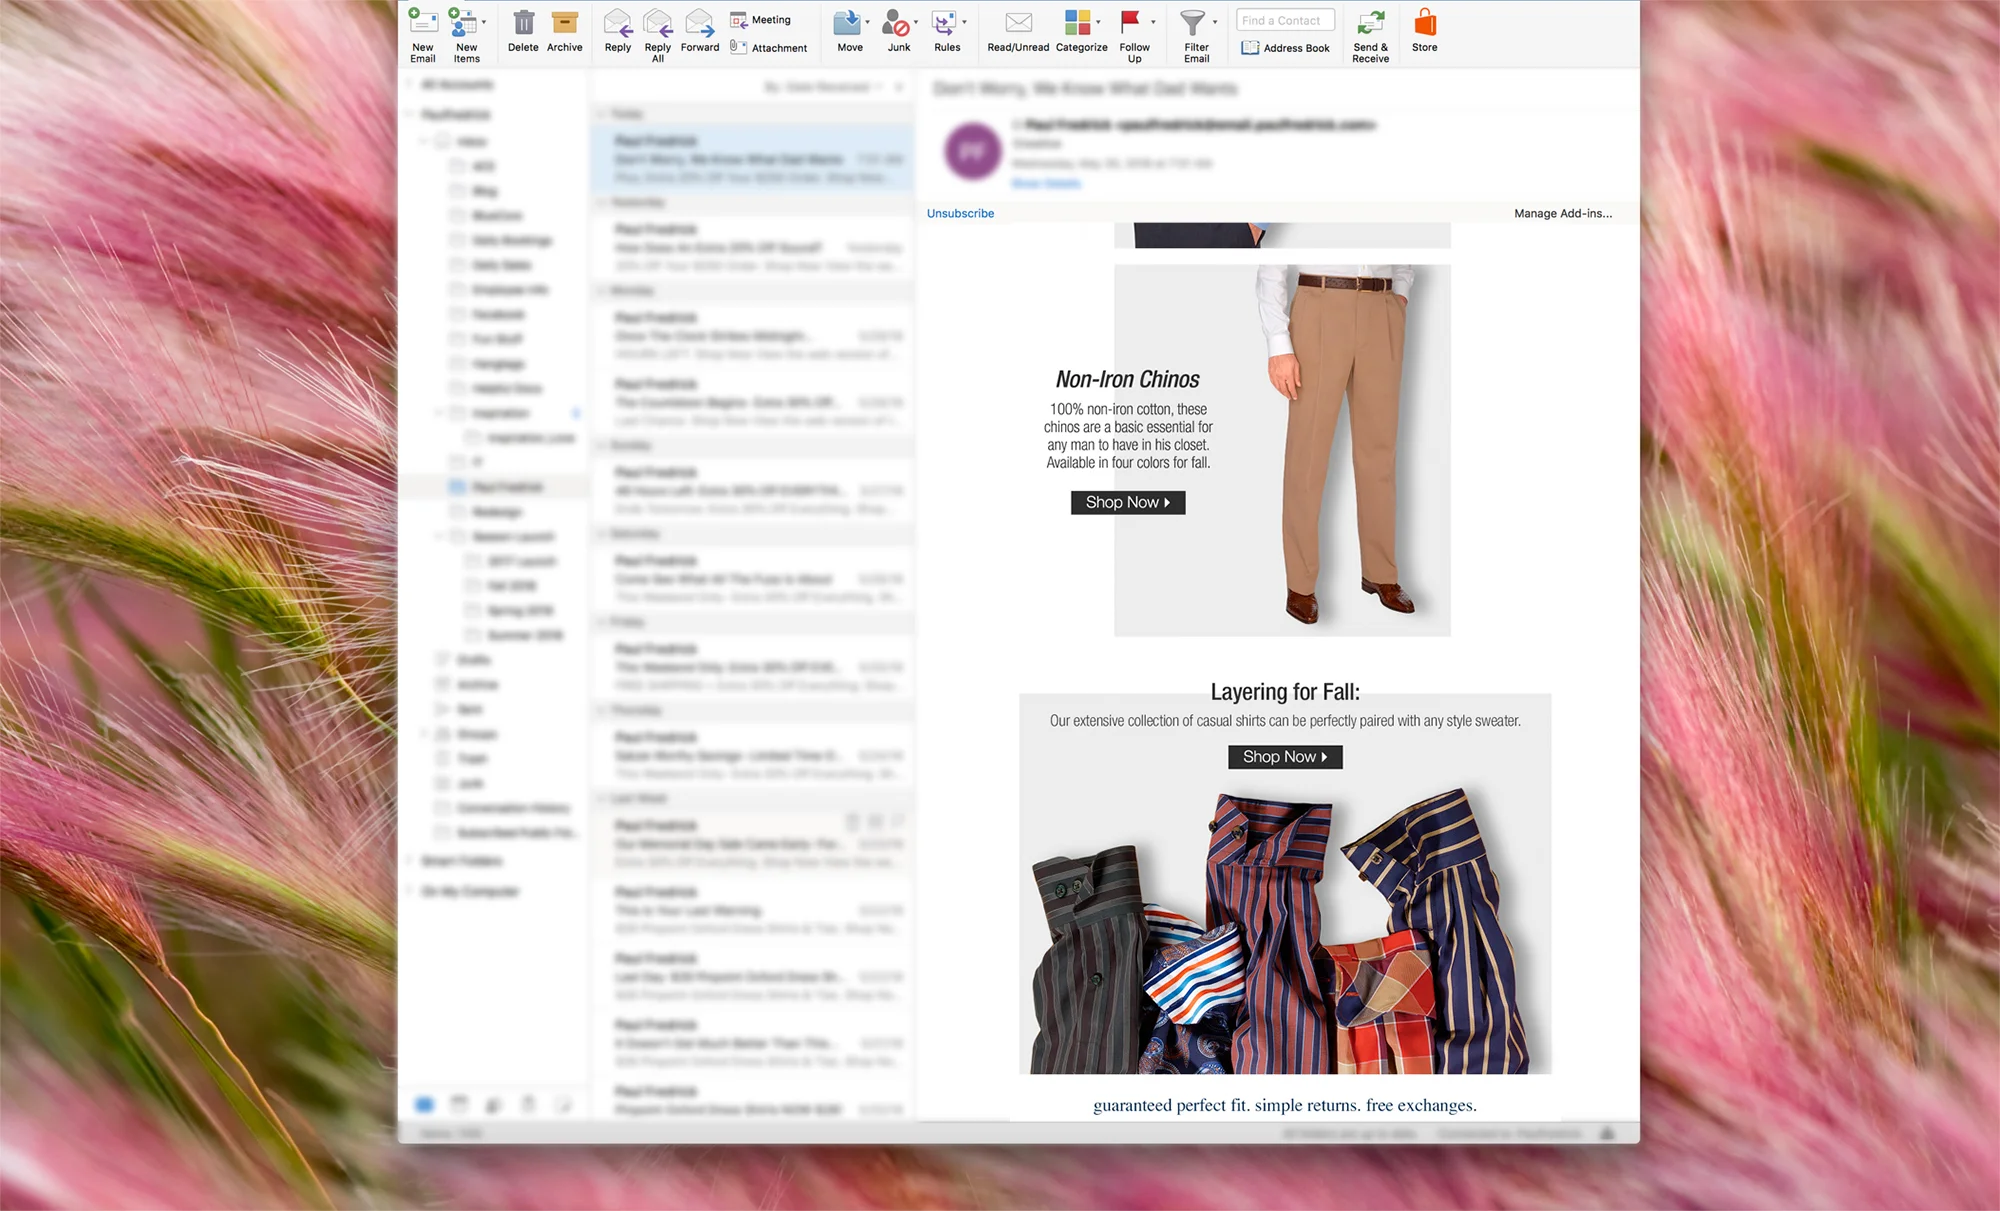The image size is (2000, 1211).
Task: Focus the Find a Contact field
Action: click(x=1285, y=20)
